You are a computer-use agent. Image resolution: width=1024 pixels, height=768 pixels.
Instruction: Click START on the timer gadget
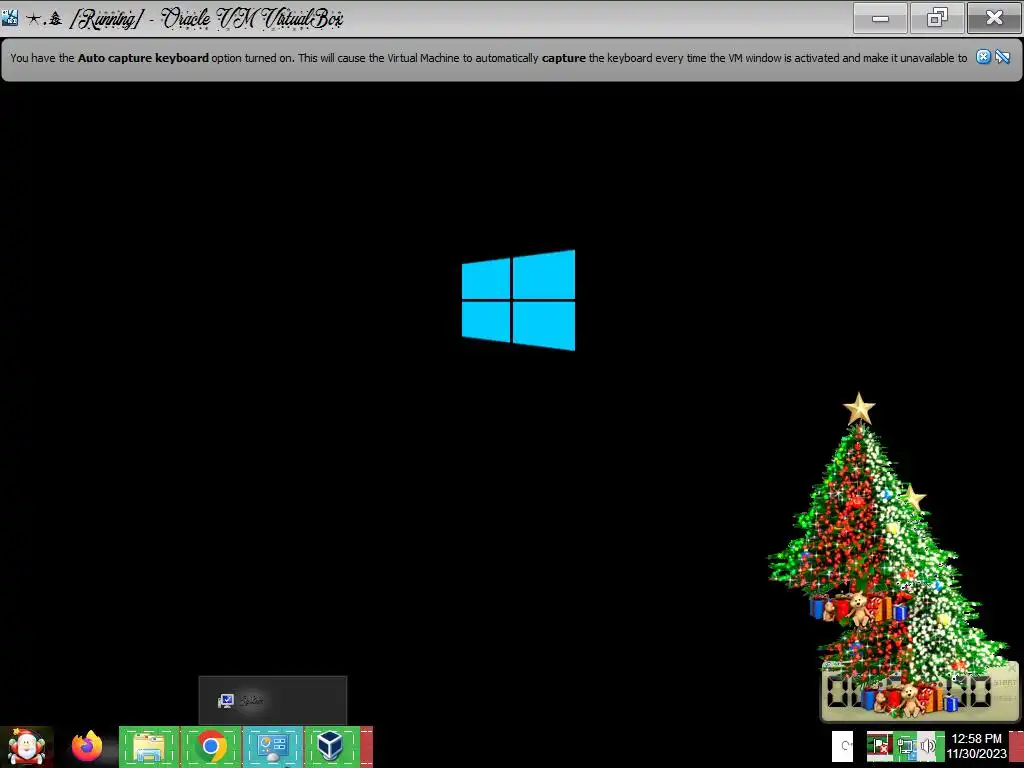1004,682
